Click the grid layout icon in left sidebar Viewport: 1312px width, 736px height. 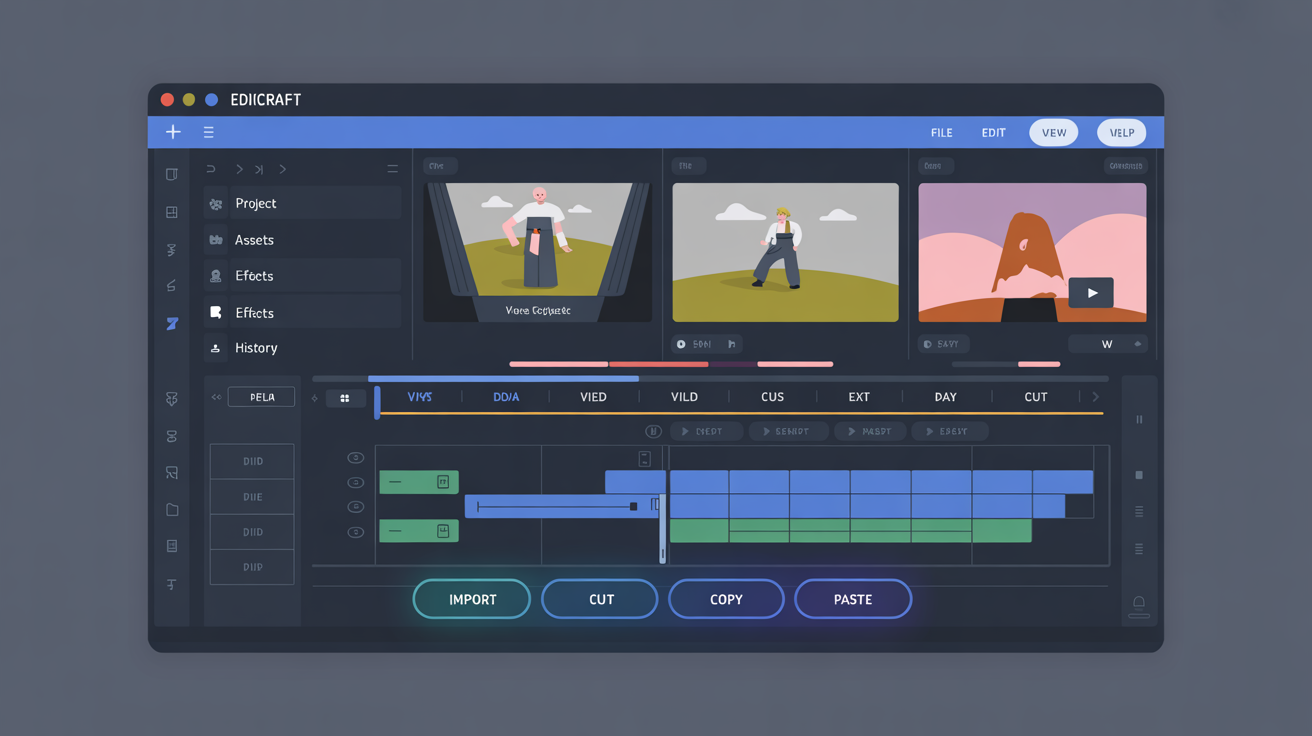coord(172,212)
